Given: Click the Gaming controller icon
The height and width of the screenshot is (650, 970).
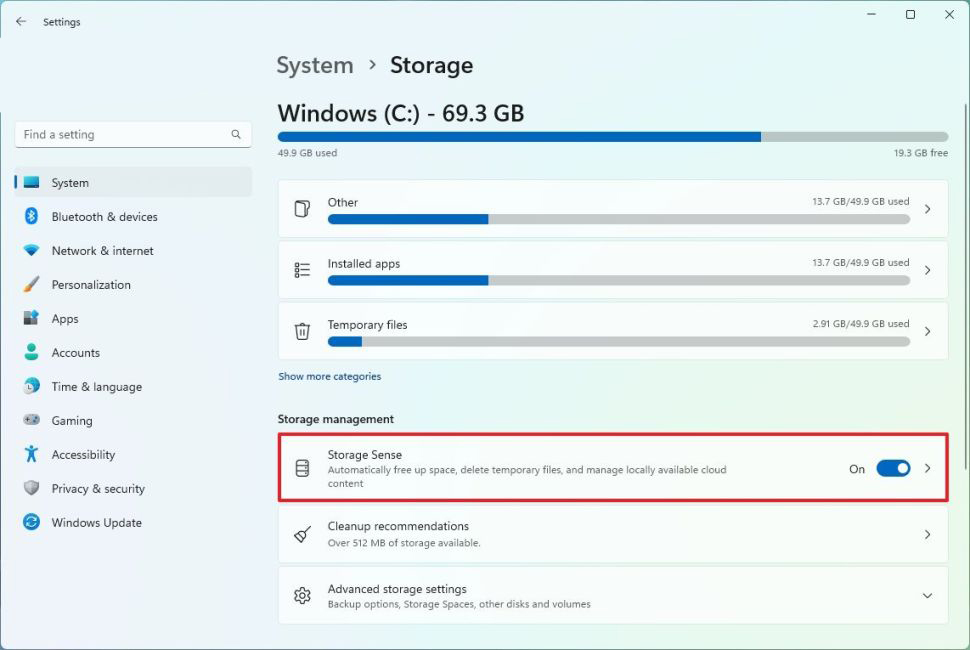Looking at the screenshot, I should tap(31, 421).
